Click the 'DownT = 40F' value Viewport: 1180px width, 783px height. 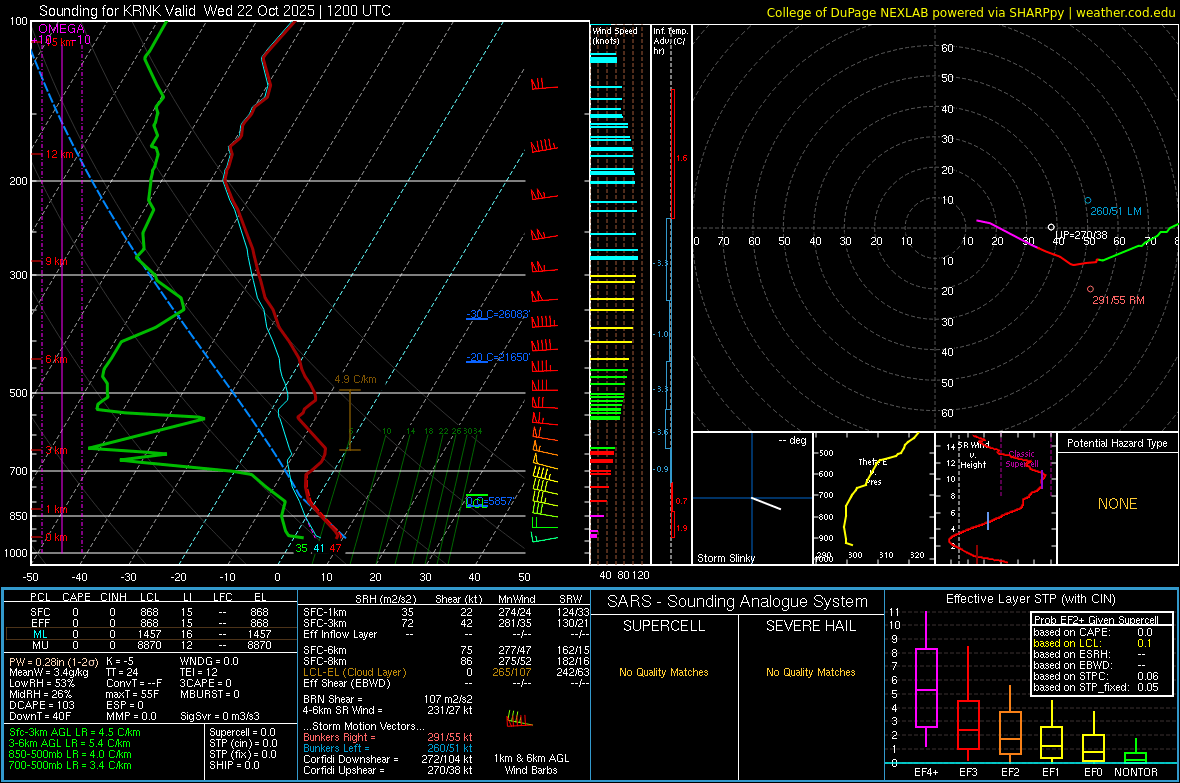(40, 716)
